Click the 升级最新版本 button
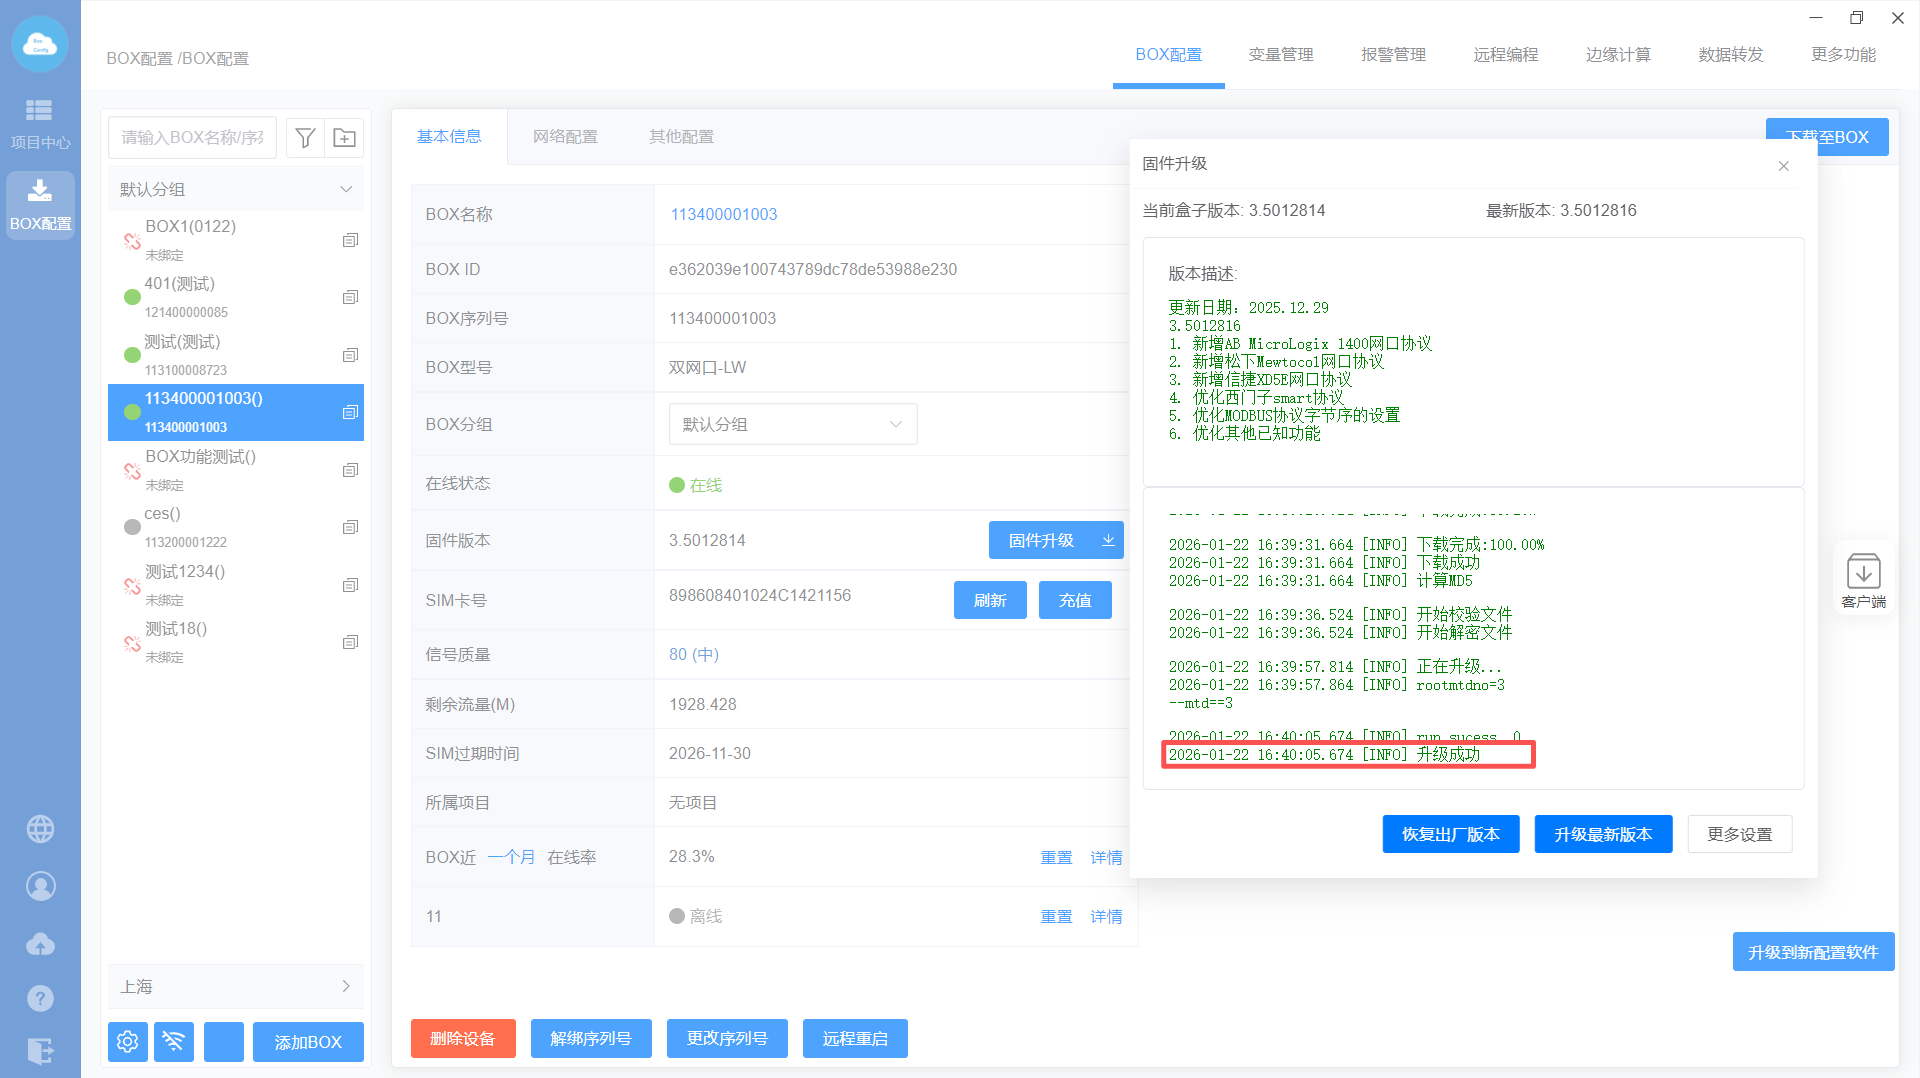 tap(1602, 834)
